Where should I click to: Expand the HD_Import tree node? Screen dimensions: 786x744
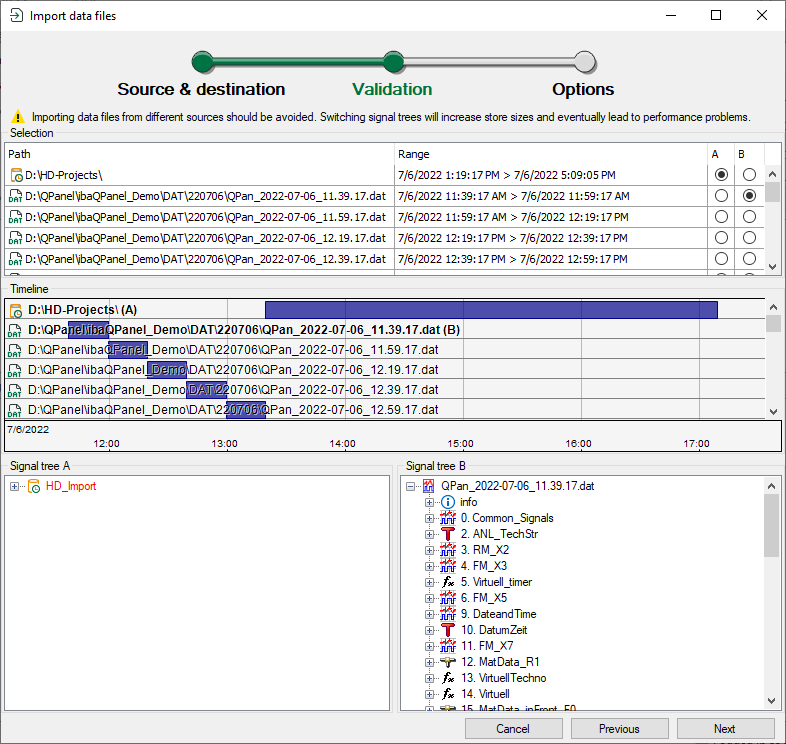[15, 486]
